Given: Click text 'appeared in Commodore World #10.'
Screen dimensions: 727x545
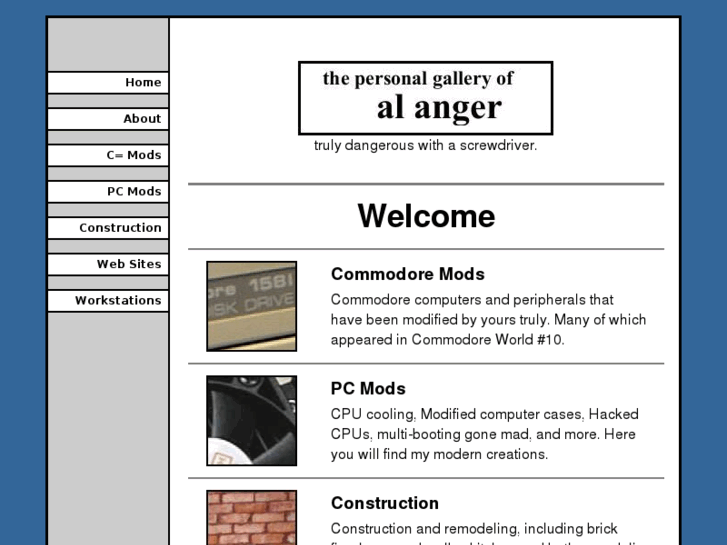Looking at the screenshot, I should coord(447,340).
